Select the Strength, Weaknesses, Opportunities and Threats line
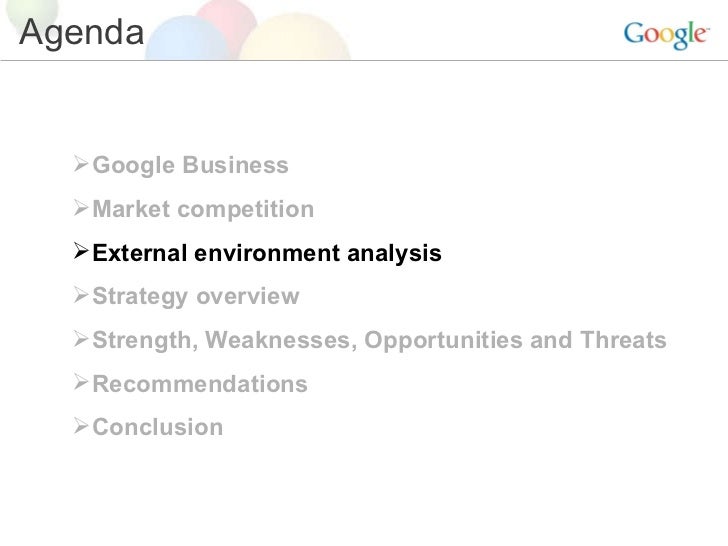 (378, 342)
